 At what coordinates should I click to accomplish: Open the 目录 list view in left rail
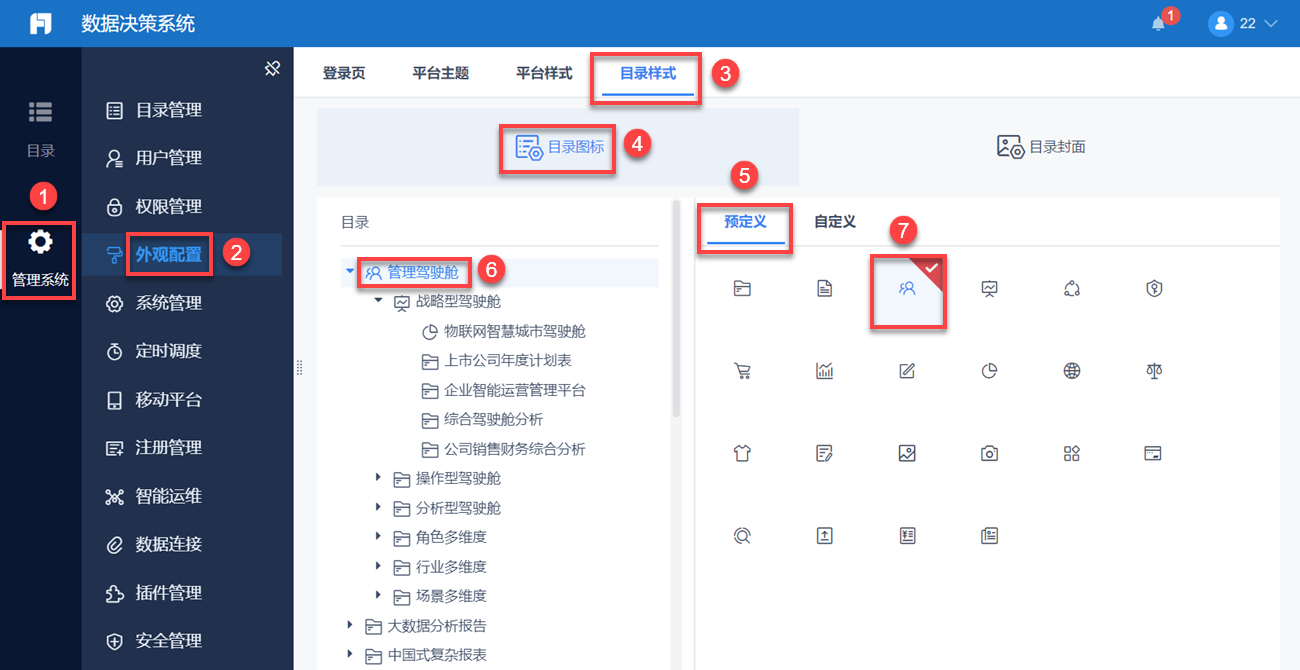click(x=40, y=129)
